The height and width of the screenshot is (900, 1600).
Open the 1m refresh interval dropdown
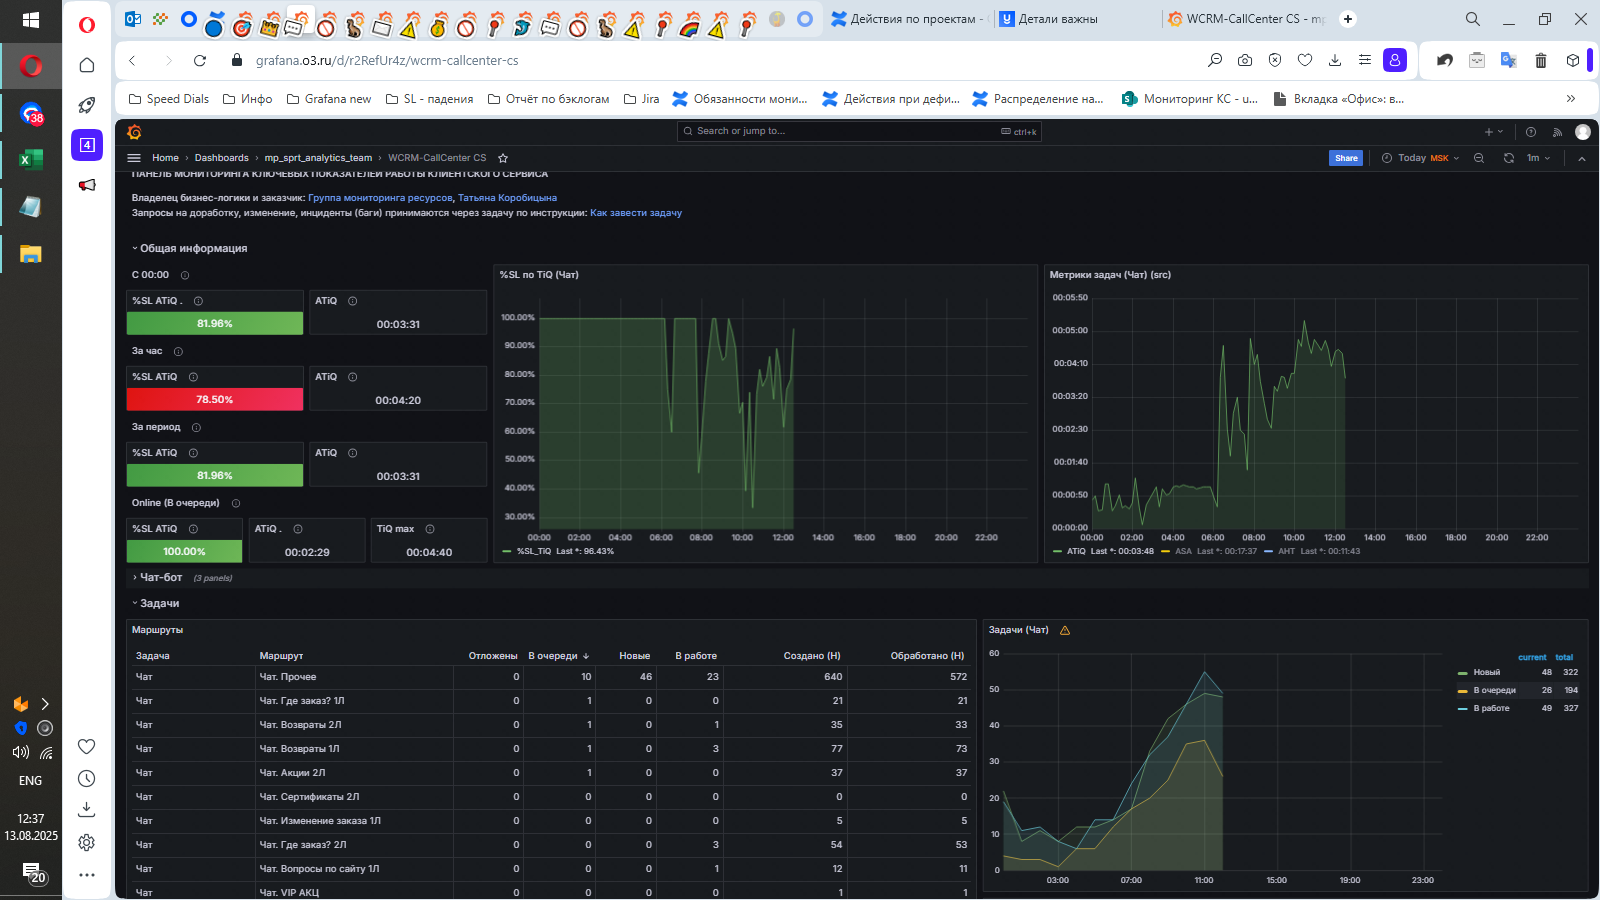click(x=1538, y=158)
